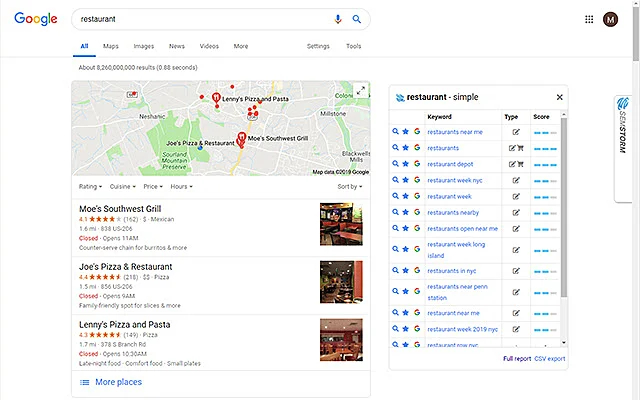The width and height of the screenshot is (640, 400).
Task: Close the Semstorm restaurant panel
Action: (560, 97)
